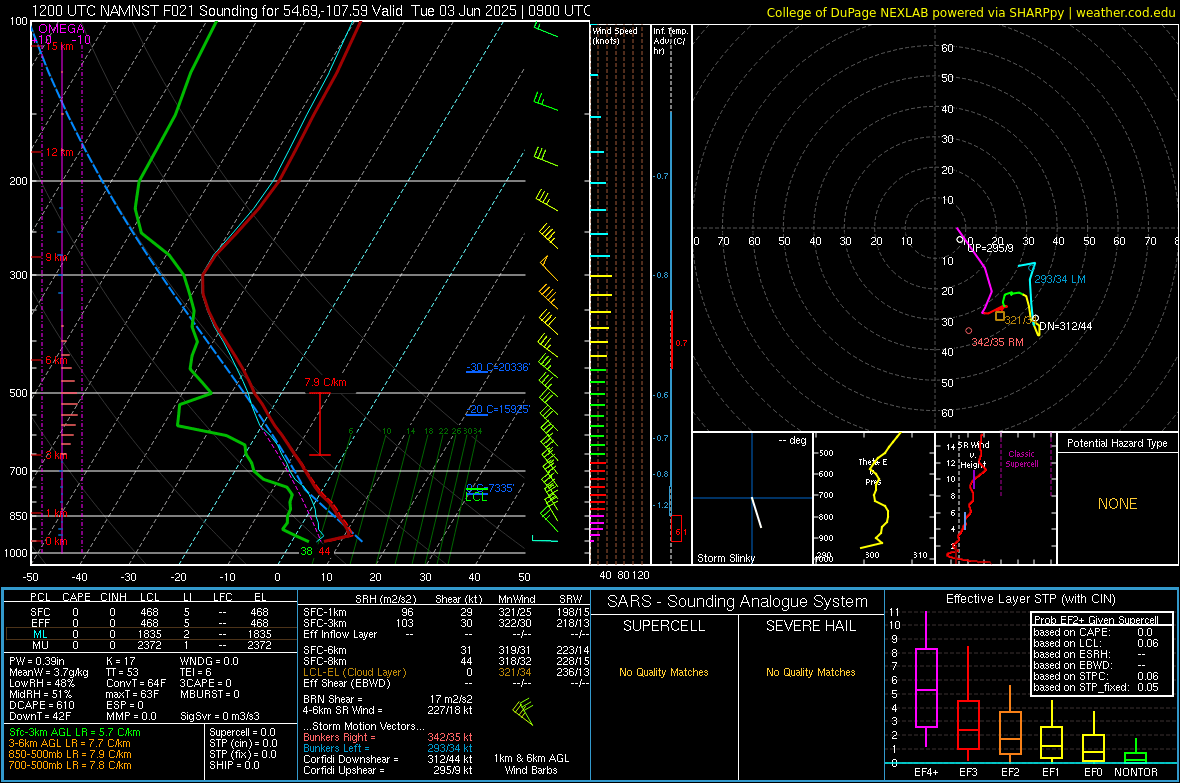Screen dimensions: 1180x783
Task: Click the SFC parcel row label
Action: [x=40, y=612]
